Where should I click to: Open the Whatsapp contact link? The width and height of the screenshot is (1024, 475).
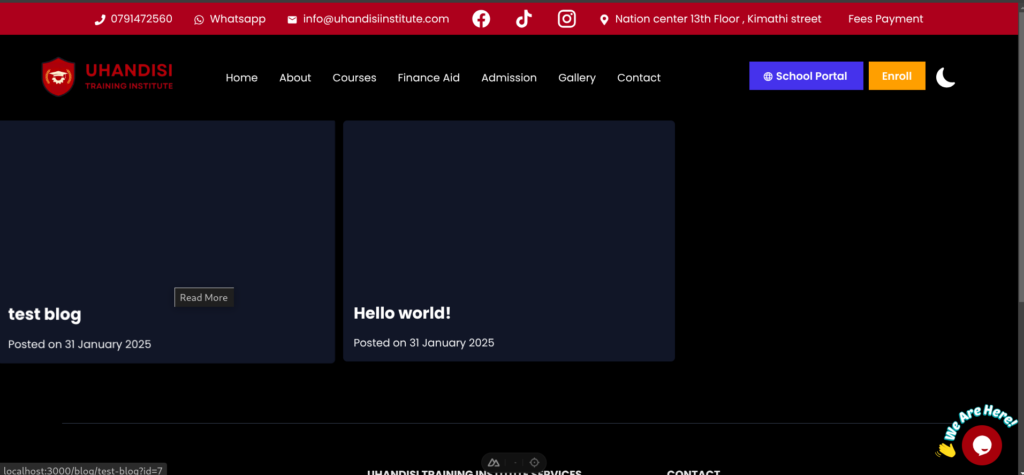click(x=230, y=19)
